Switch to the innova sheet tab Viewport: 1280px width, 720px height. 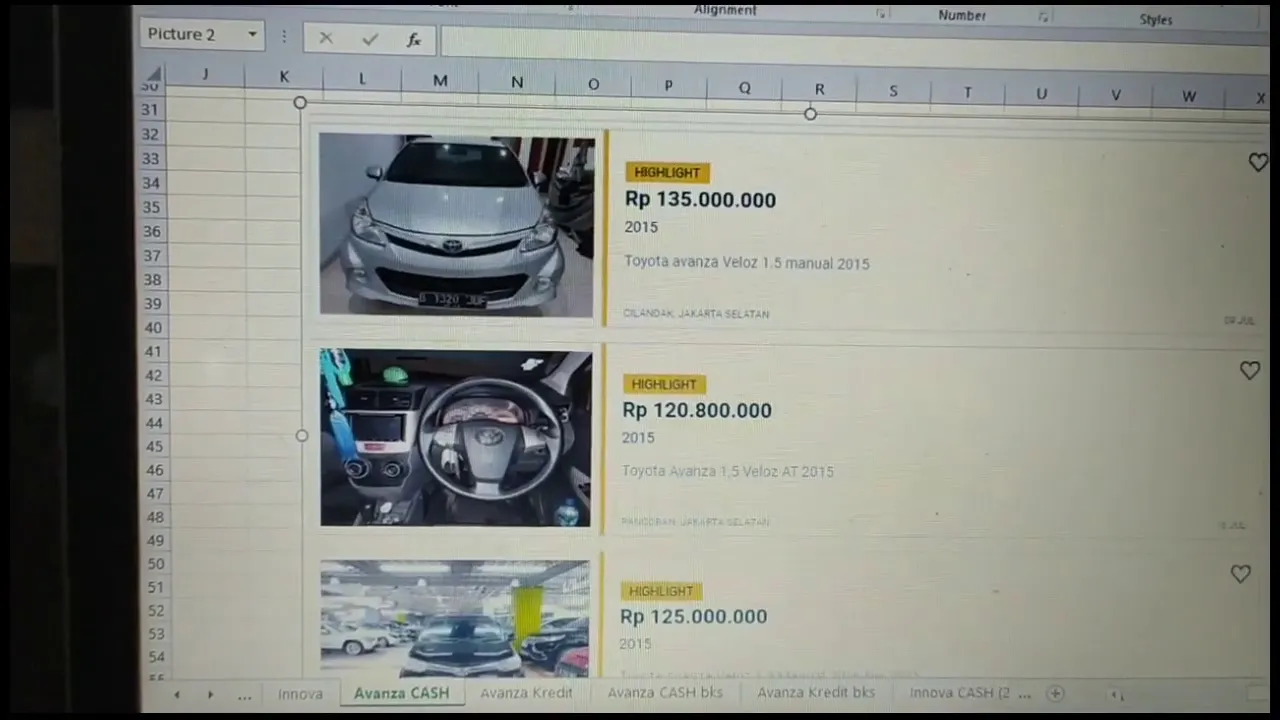[300, 693]
